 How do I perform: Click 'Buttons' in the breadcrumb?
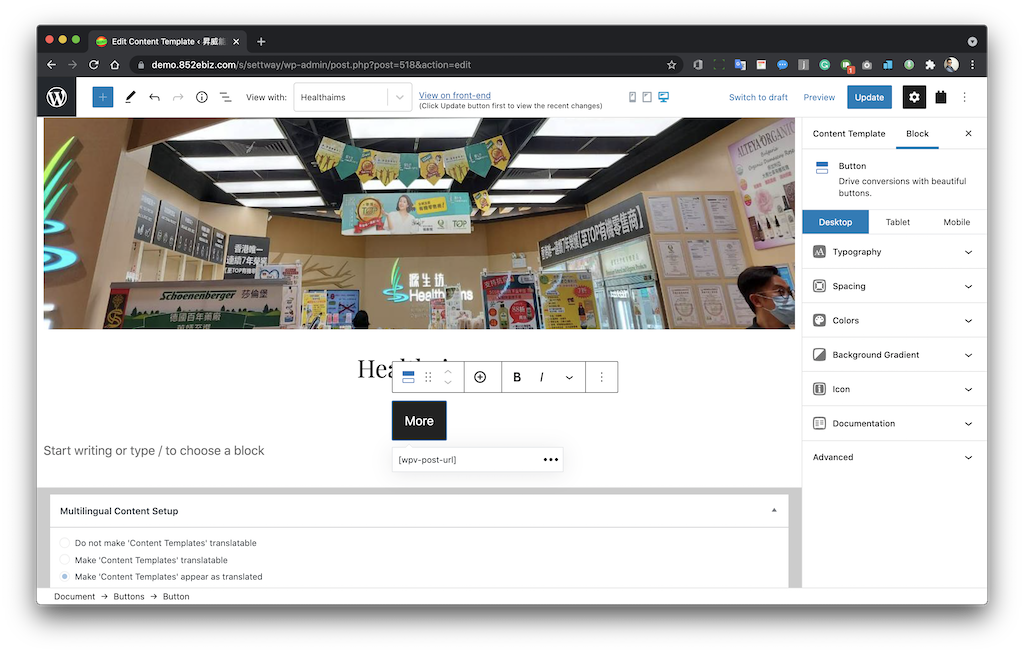tap(129, 596)
